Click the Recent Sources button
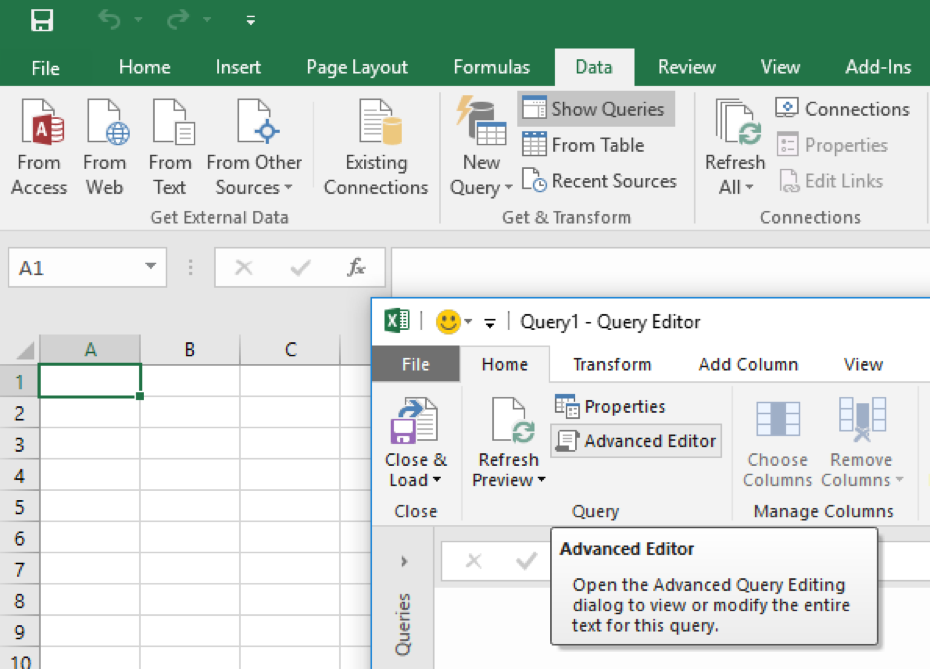Screen dimensions: 930x669 point(600,181)
